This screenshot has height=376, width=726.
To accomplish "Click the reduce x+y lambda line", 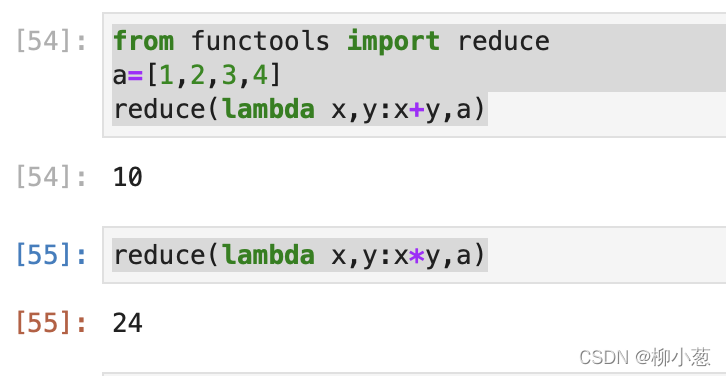I will [x=300, y=109].
